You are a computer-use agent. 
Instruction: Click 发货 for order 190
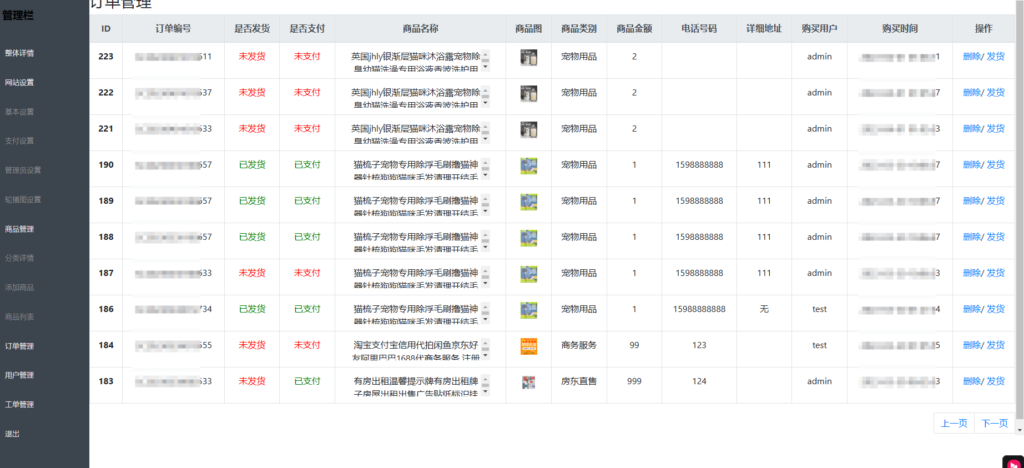coord(995,164)
